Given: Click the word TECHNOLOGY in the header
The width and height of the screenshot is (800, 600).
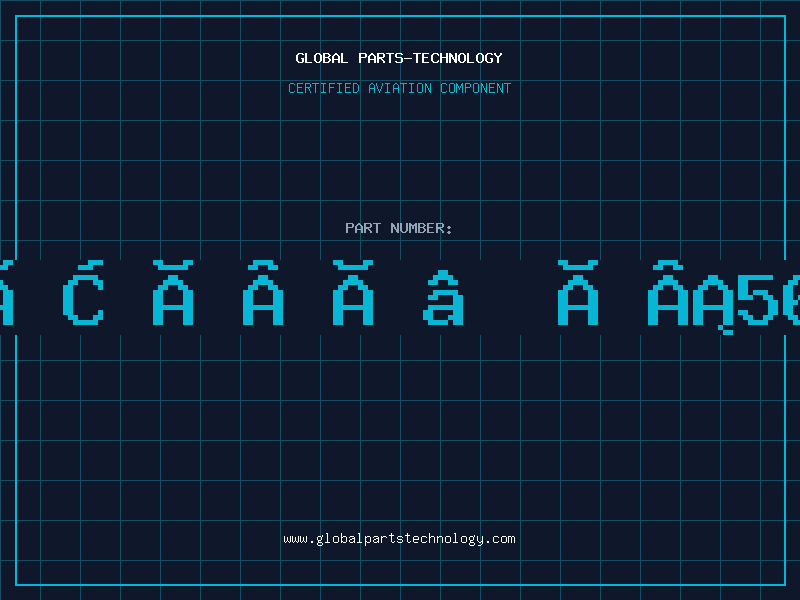Looking at the screenshot, I should coord(458,58).
